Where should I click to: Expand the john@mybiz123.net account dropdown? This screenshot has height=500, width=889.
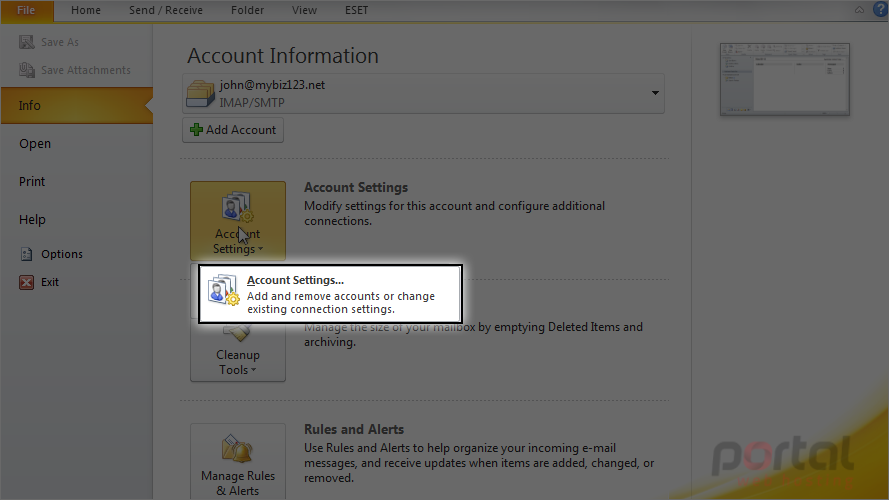click(655, 93)
